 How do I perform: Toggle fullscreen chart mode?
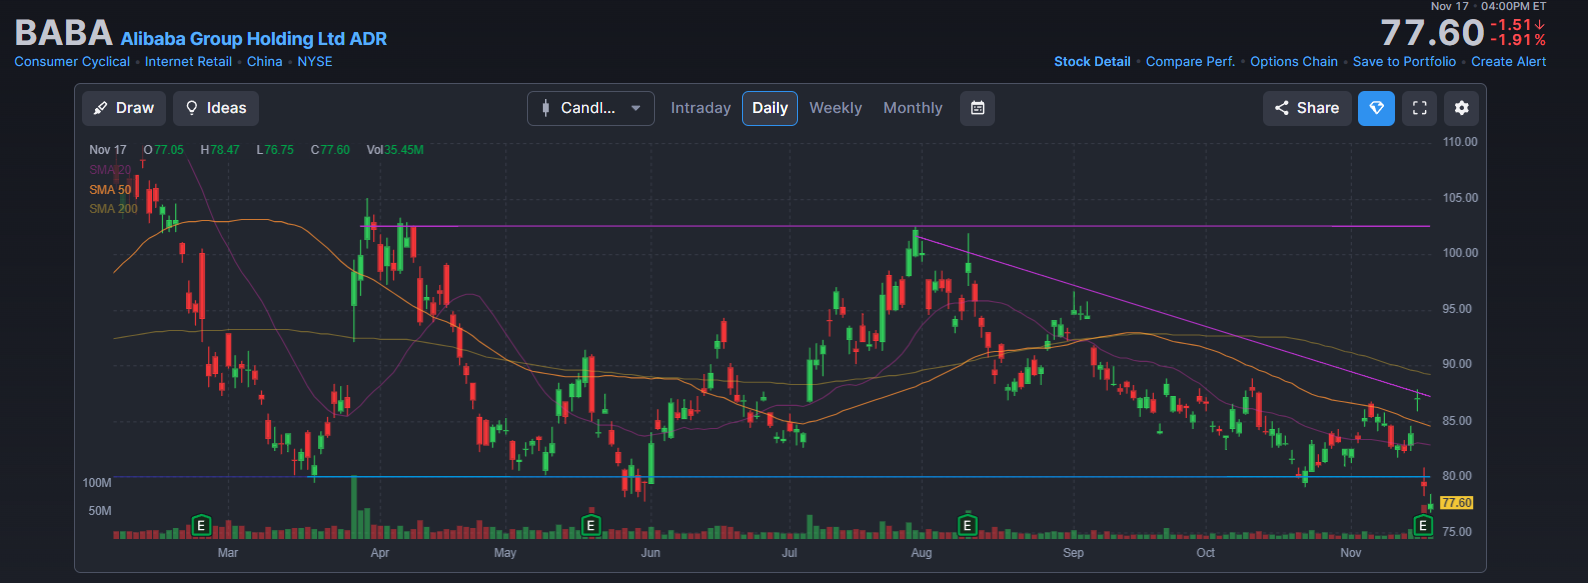tap(1419, 108)
